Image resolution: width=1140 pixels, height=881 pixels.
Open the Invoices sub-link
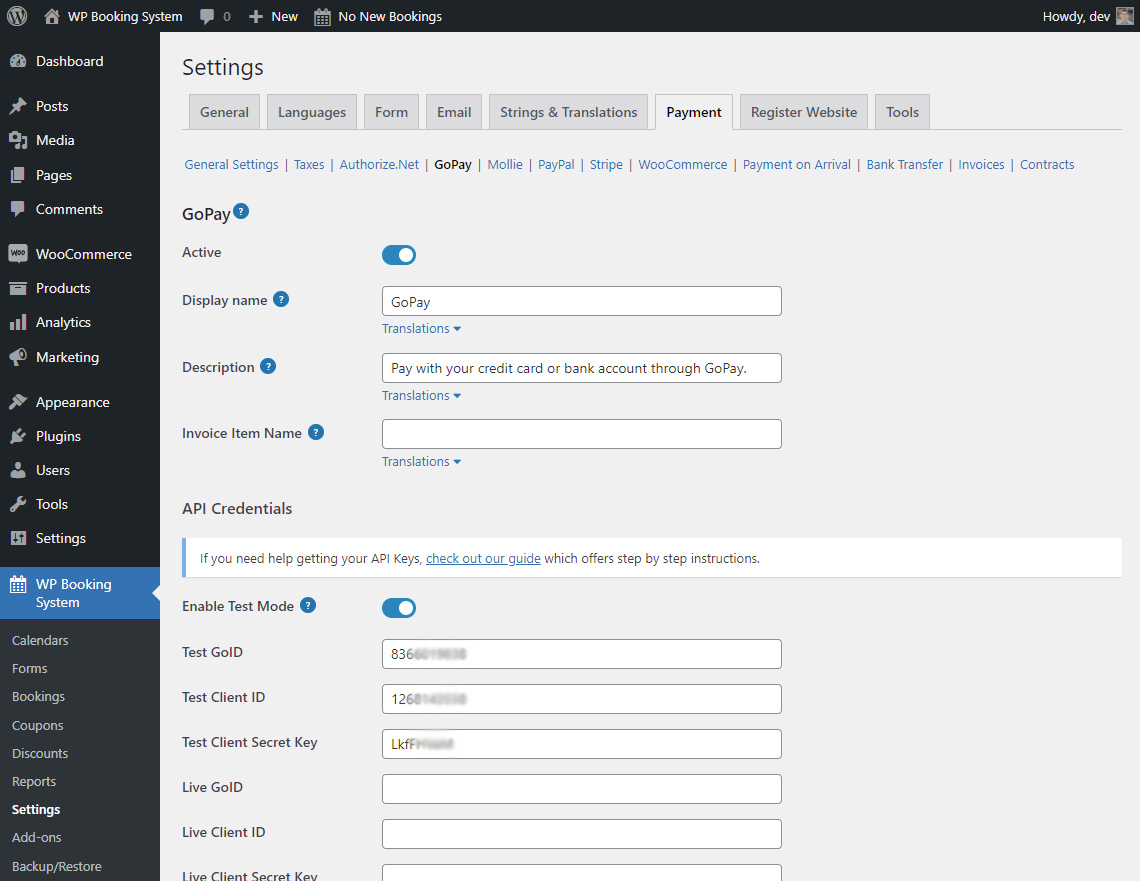click(981, 164)
